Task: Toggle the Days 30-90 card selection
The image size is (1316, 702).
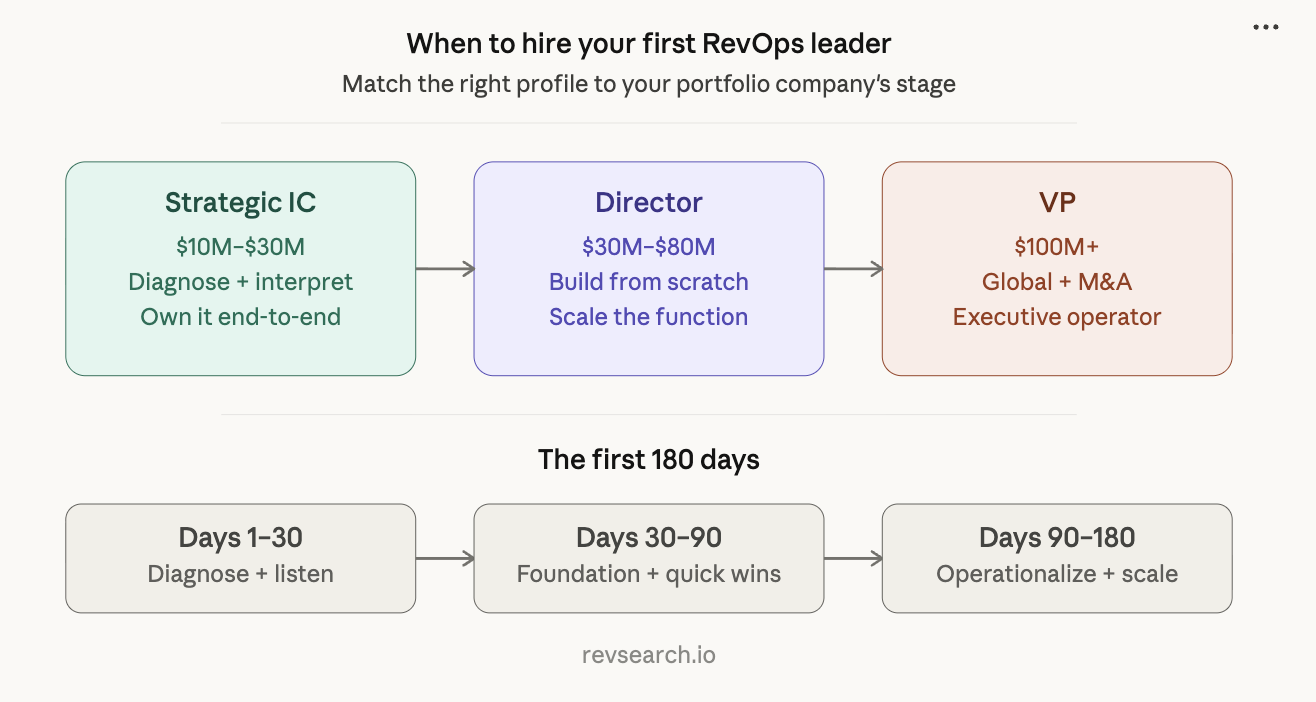Action: pos(648,558)
